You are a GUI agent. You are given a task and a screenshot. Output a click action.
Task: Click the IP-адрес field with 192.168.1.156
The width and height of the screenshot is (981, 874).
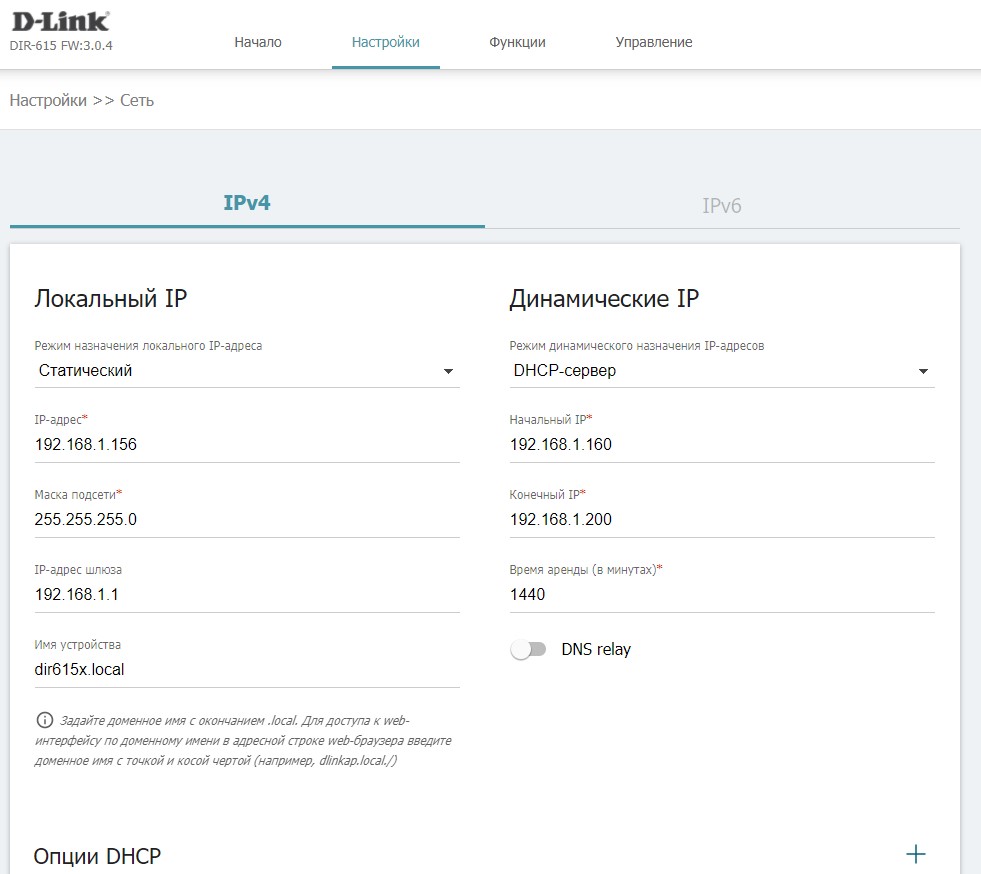pyautogui.click(x=246, y=445)
